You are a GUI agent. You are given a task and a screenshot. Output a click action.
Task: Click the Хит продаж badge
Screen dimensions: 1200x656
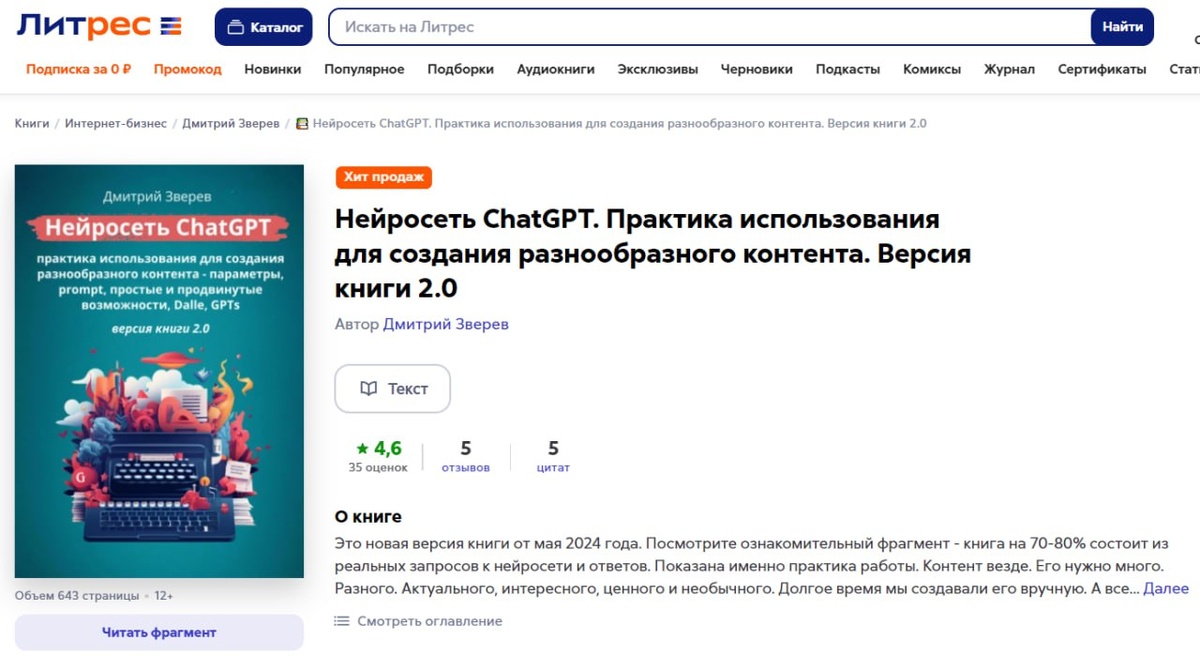coord(384,177)
